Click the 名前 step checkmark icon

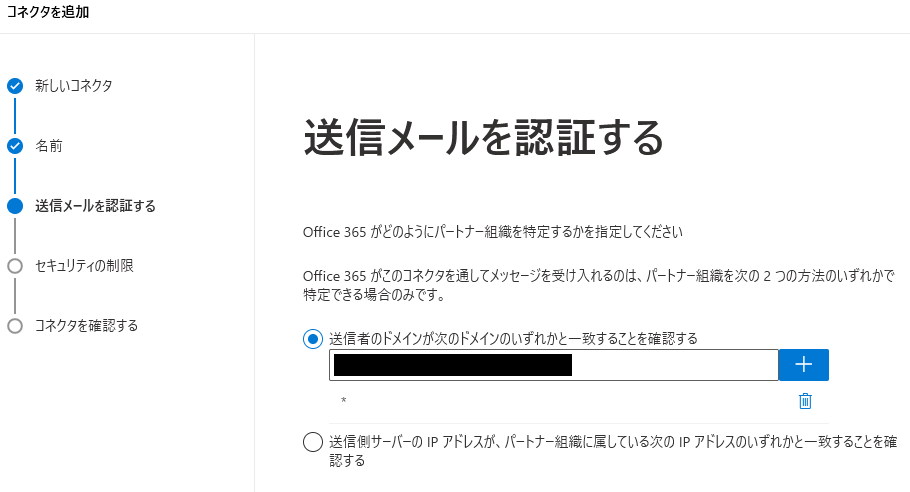(x=15, y=146)
